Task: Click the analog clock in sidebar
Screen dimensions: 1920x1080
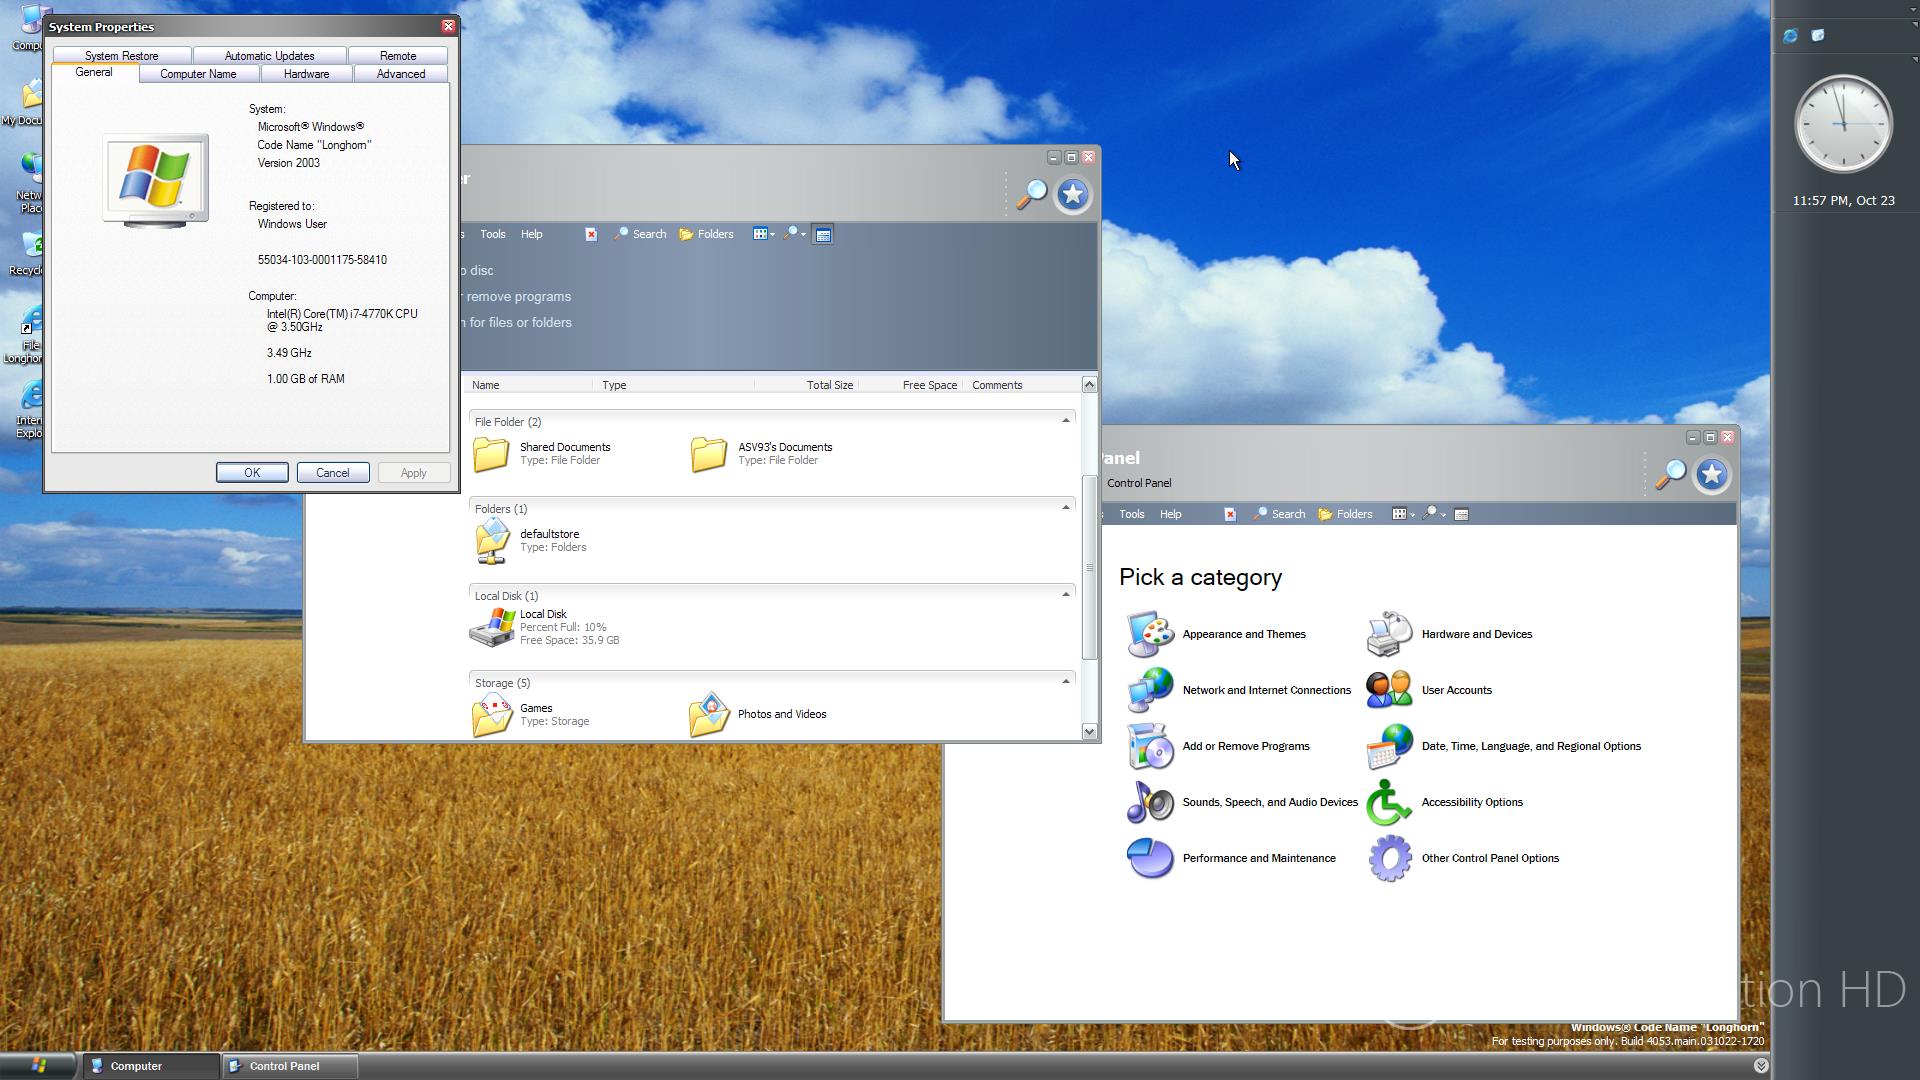Action: (x=1843, y=124)
